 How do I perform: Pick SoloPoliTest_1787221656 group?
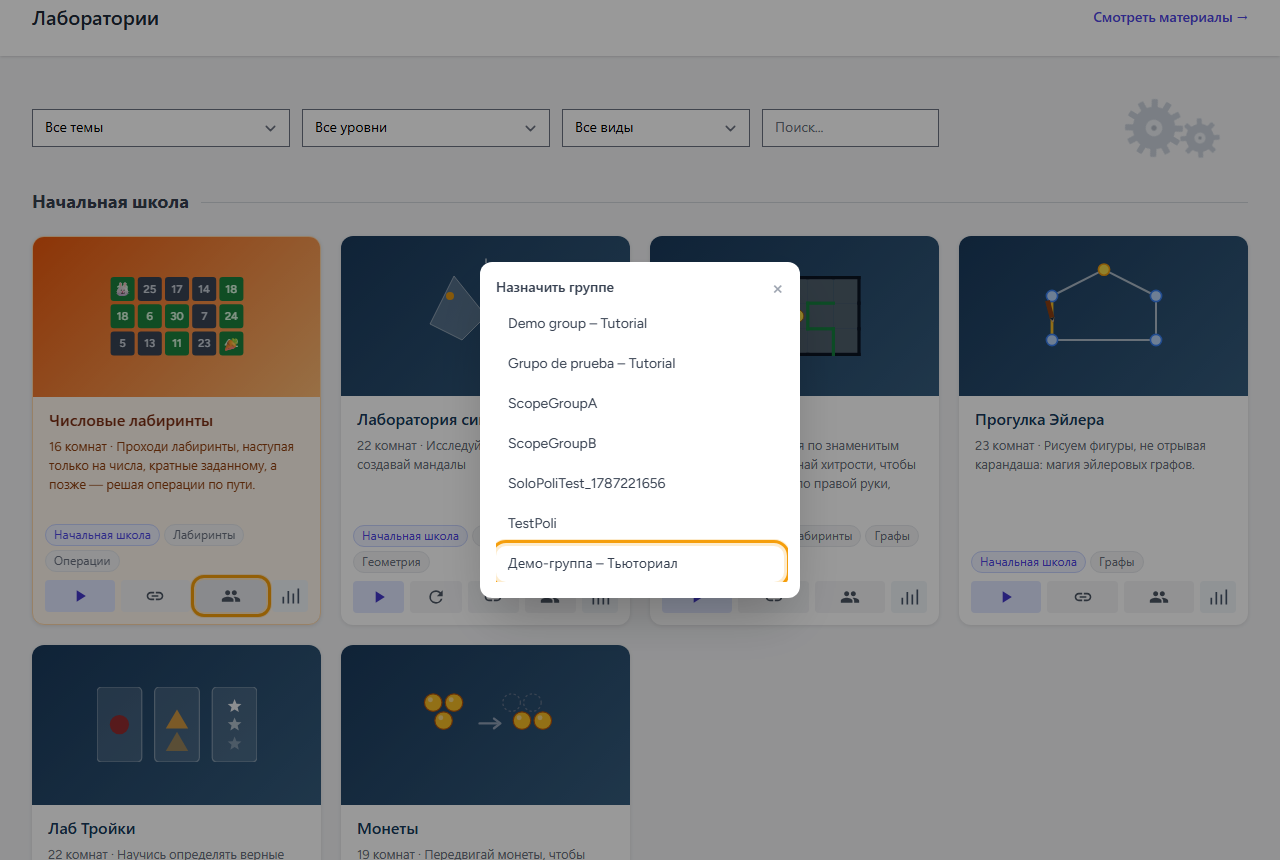tap(640, 483)
